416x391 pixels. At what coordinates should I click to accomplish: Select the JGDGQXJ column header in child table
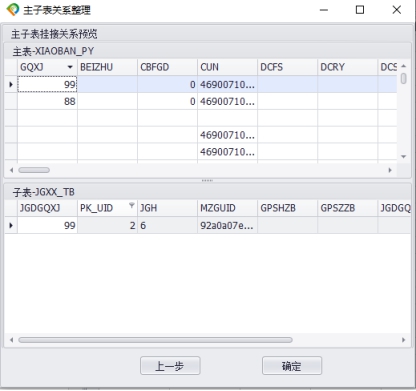[47, 208]
